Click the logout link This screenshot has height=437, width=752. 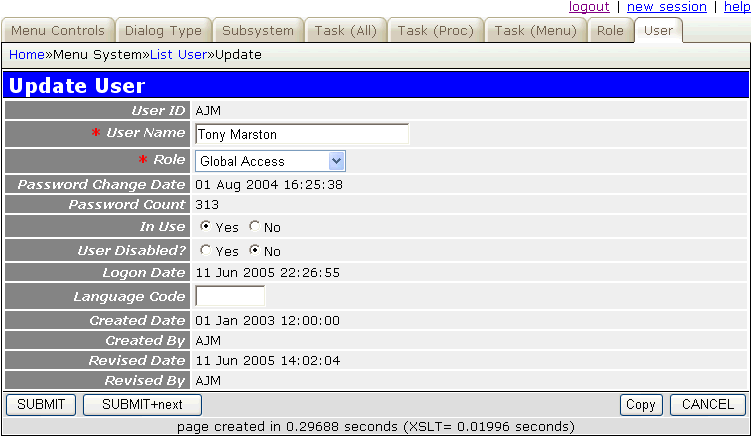coord(589,7)
